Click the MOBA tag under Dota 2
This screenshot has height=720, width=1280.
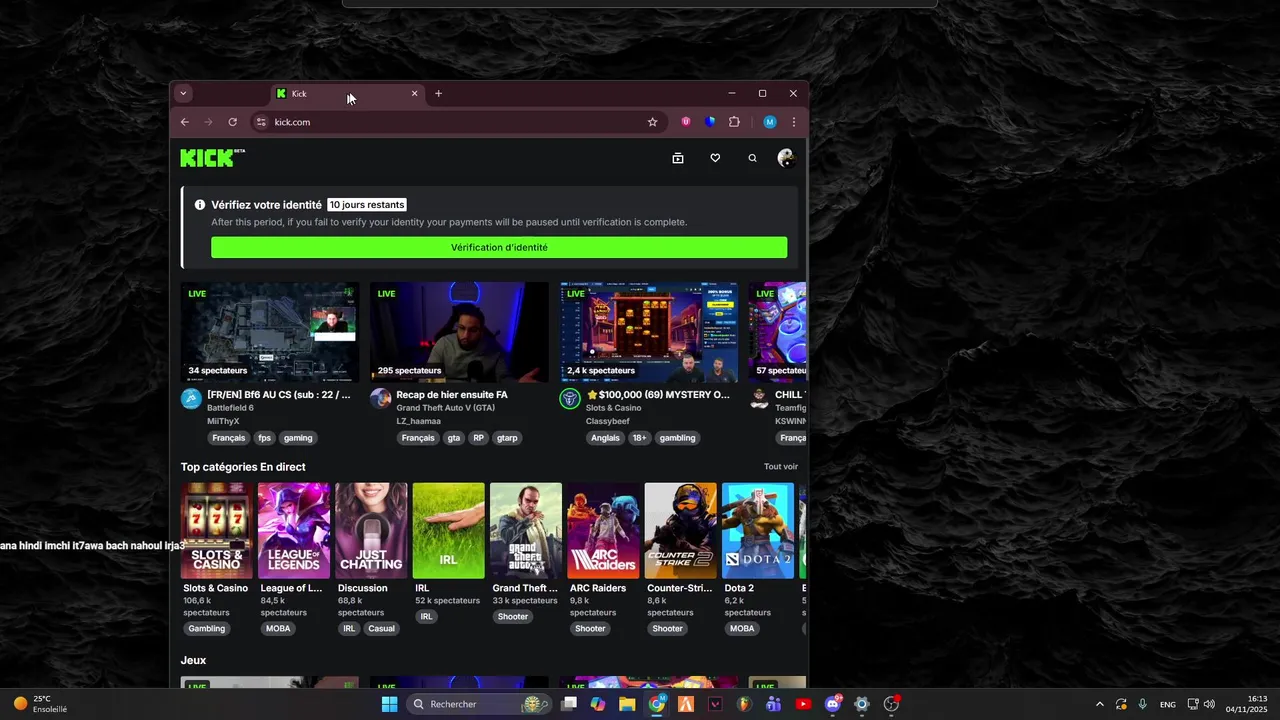[x=742, y=629]
